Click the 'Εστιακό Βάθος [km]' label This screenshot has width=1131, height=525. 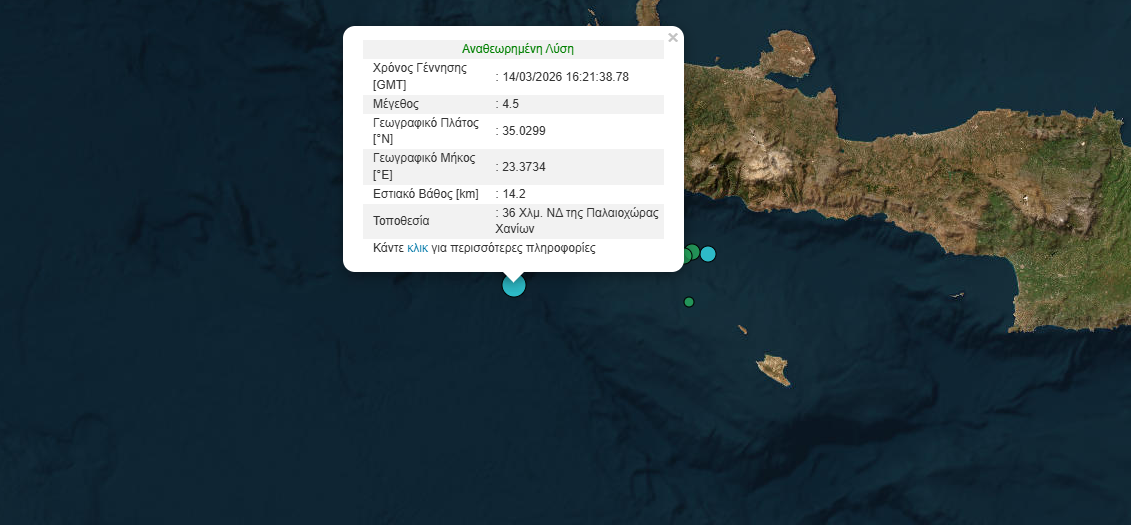tap(425, 194)
